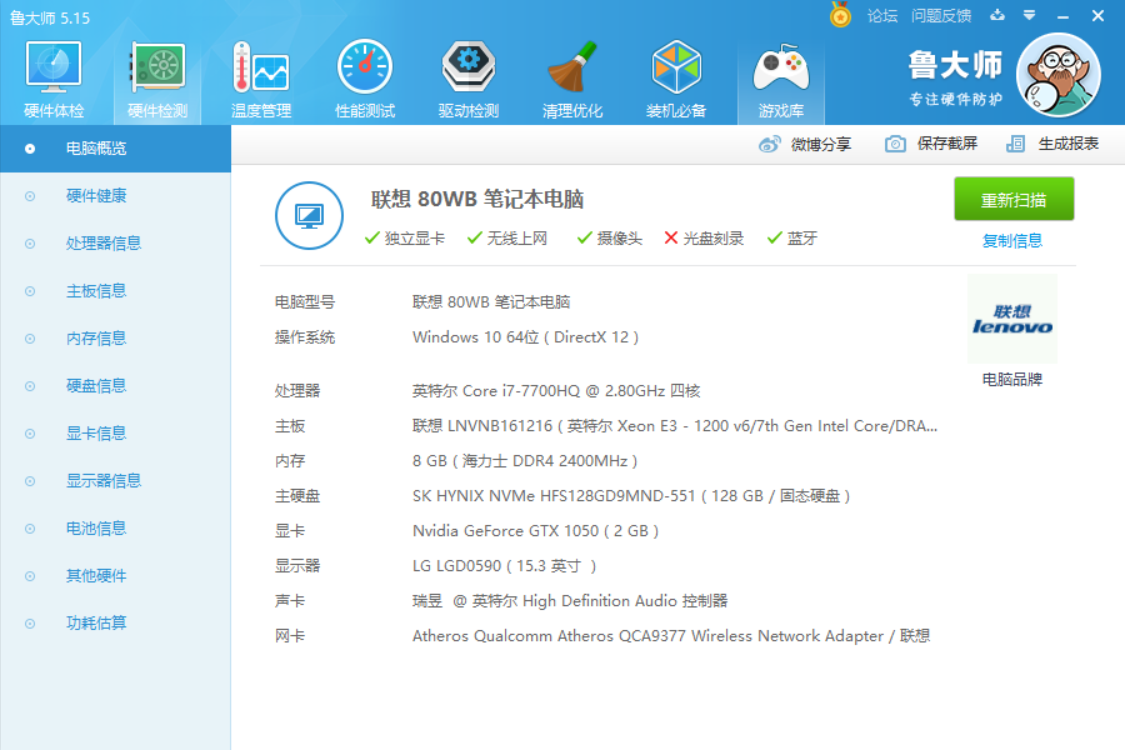Select the 硬件检测 (Hardware Detection) icon
The image size is (1125, 750).
click(156, 68)
